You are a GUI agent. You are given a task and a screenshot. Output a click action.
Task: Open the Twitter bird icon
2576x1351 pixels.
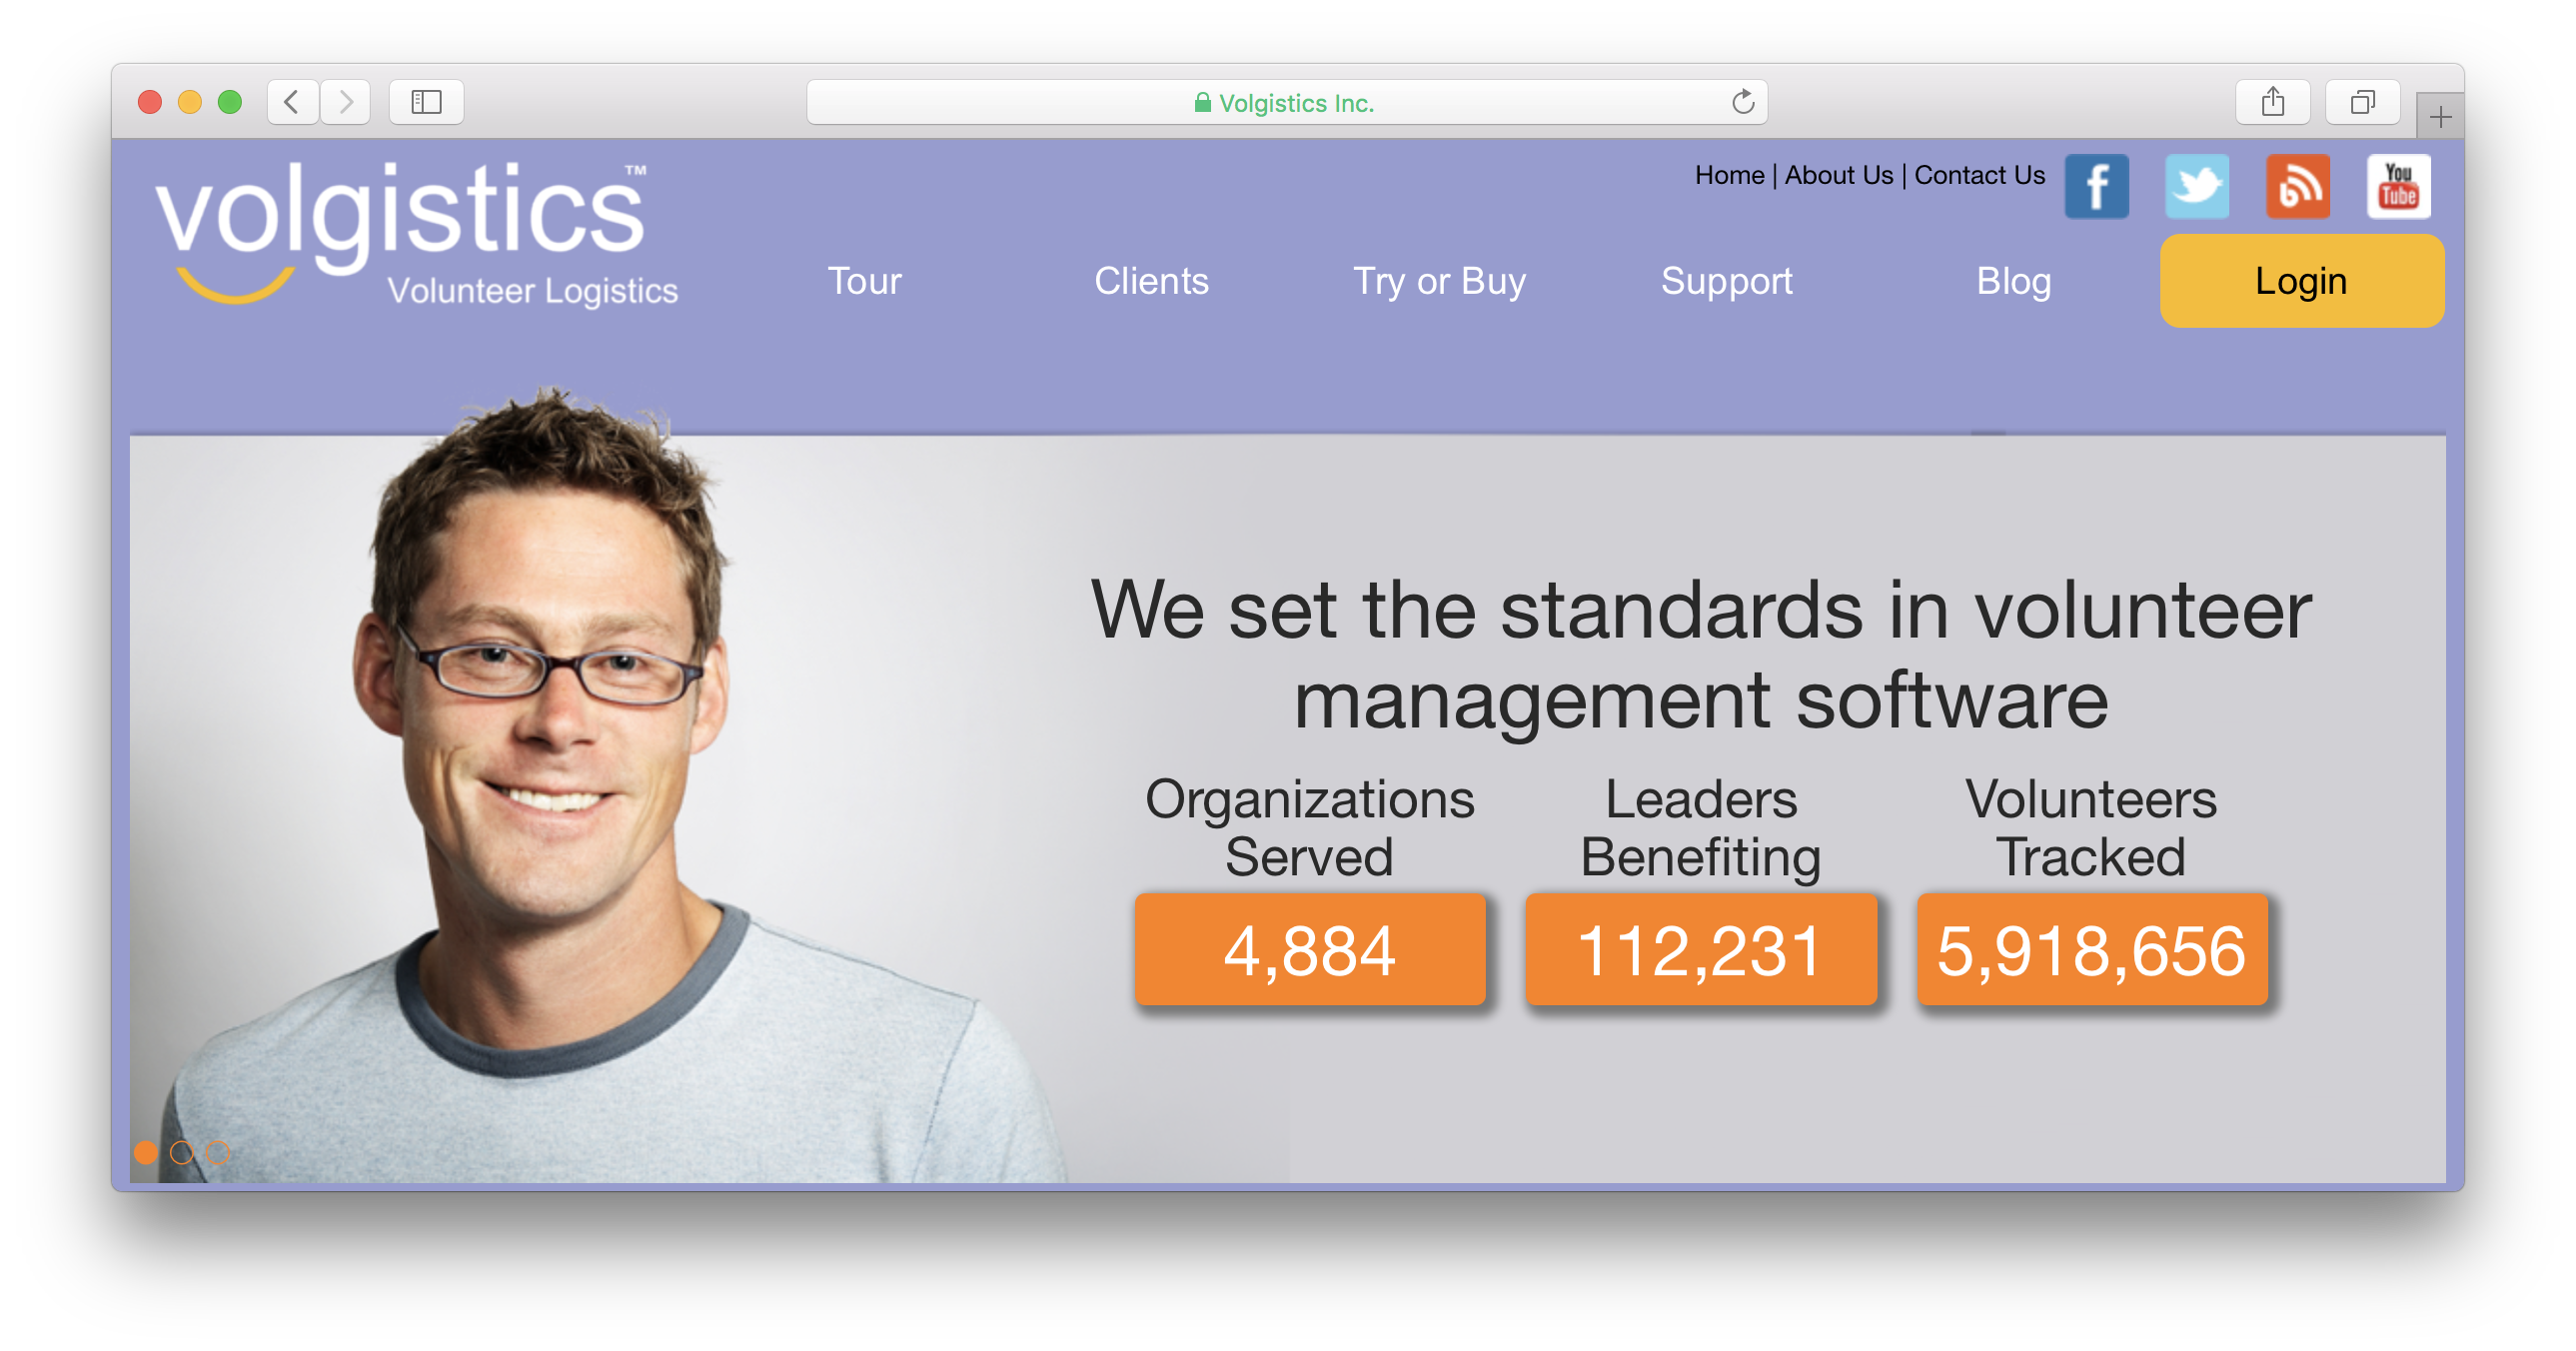pos(2196,186)
